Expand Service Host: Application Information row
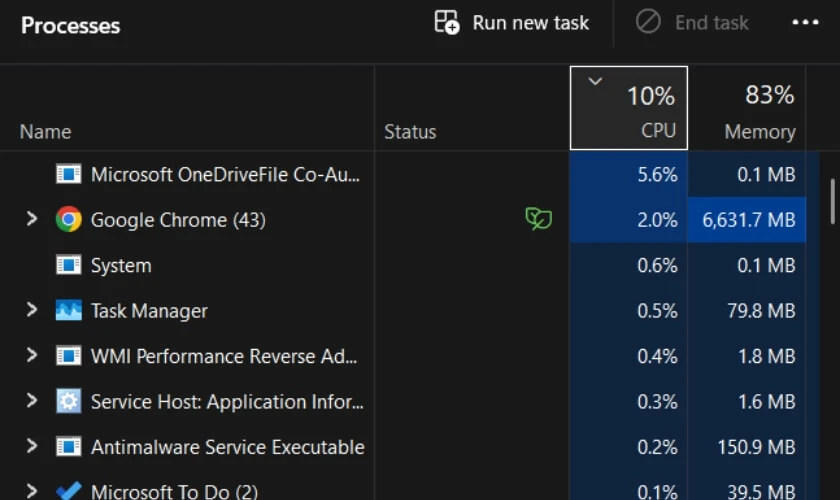 point(32,401)
